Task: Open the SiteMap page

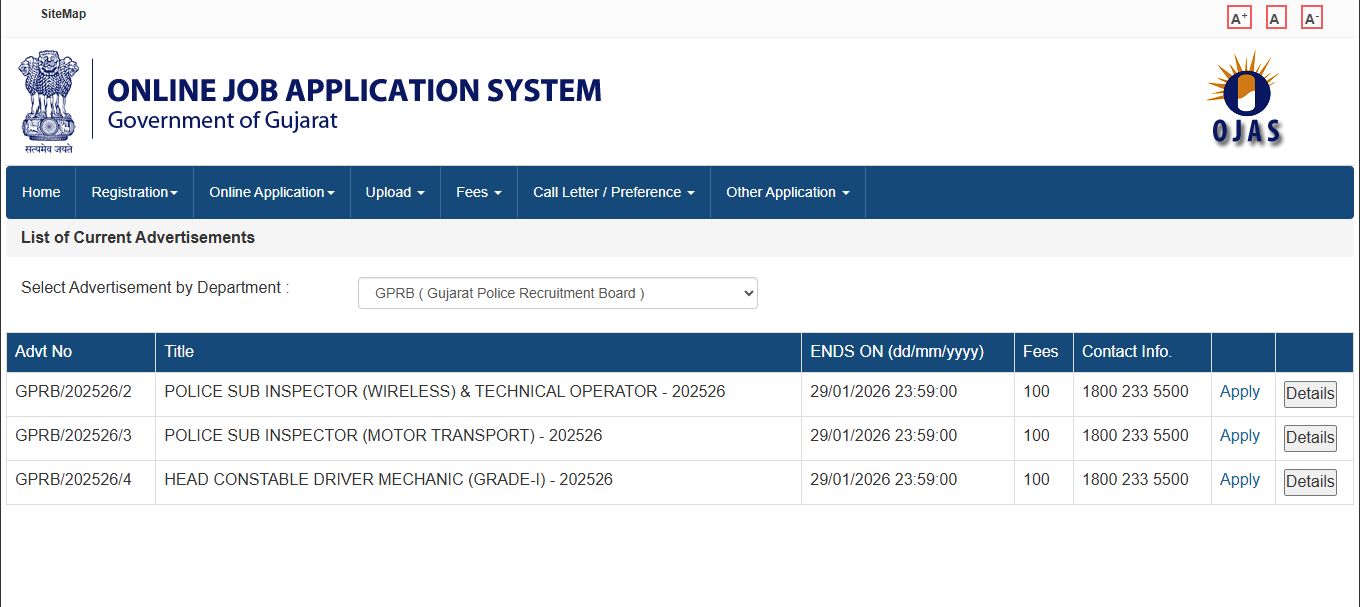Action: click(64, 13)
